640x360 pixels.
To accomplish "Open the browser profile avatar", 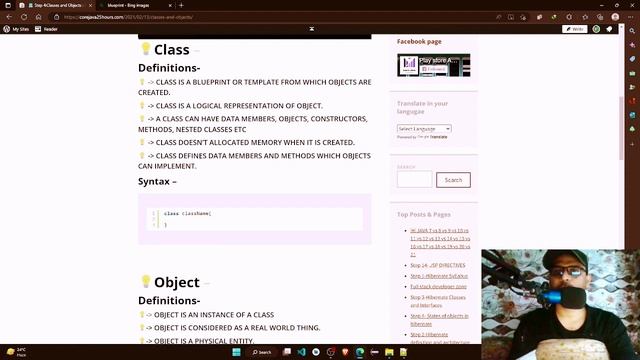I will tap(615, 17).
